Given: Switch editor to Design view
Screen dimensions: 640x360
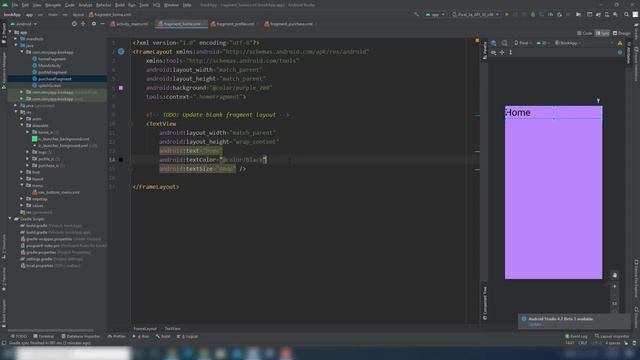Looking at the screenshot, I should coord(622,33).
